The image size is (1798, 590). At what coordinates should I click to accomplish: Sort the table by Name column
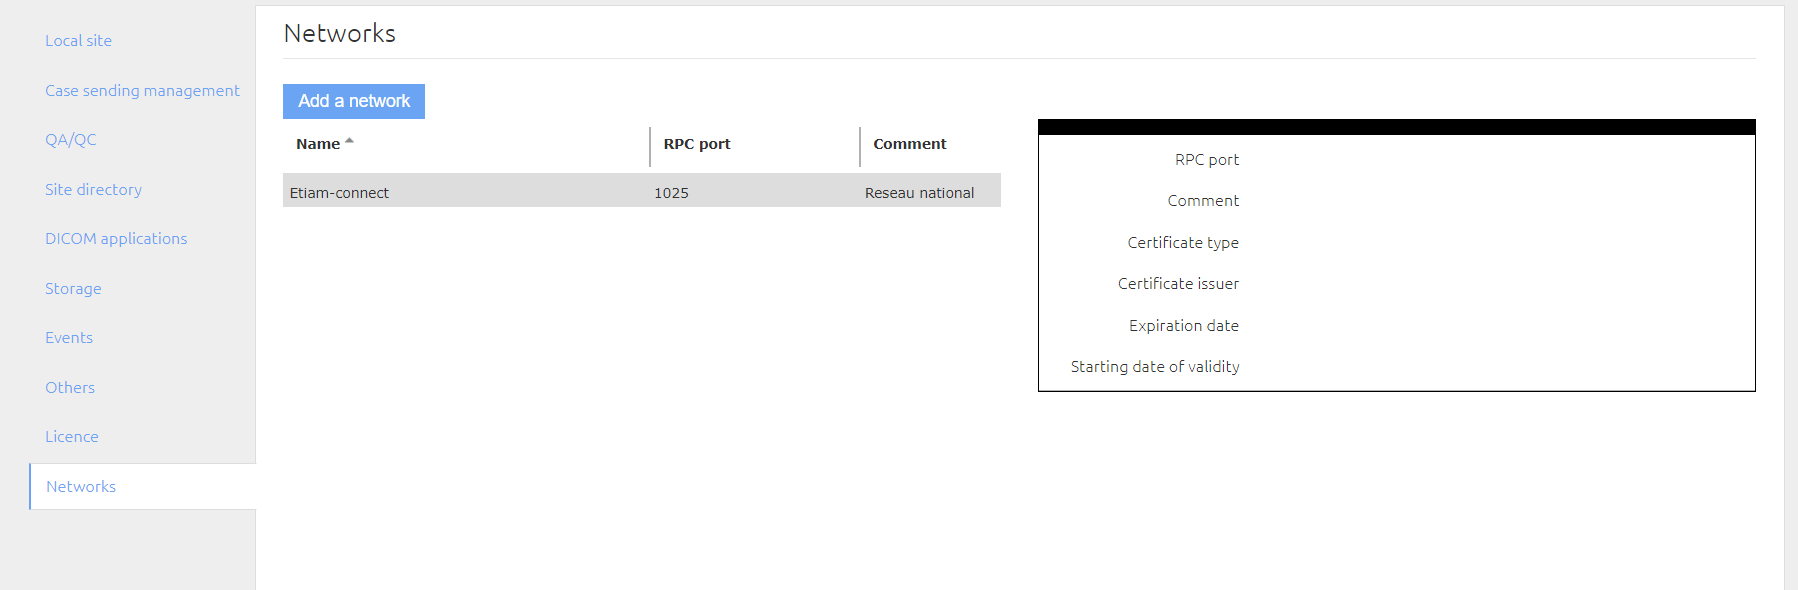[318, 144]
